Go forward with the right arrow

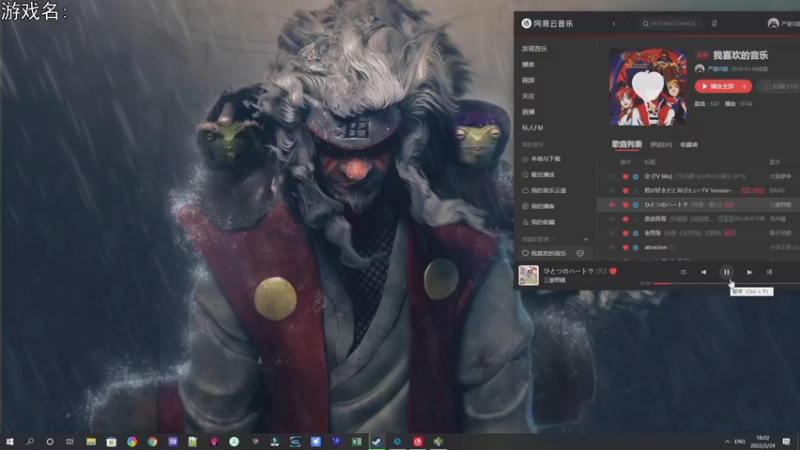point(628,23)
